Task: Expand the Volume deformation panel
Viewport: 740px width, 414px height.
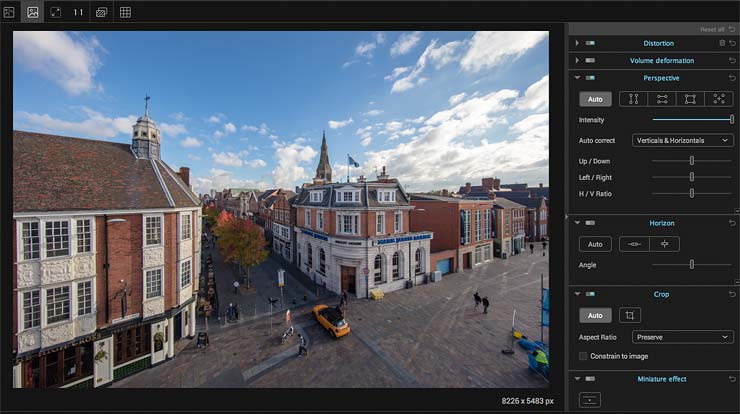Action: click(577, 60)
